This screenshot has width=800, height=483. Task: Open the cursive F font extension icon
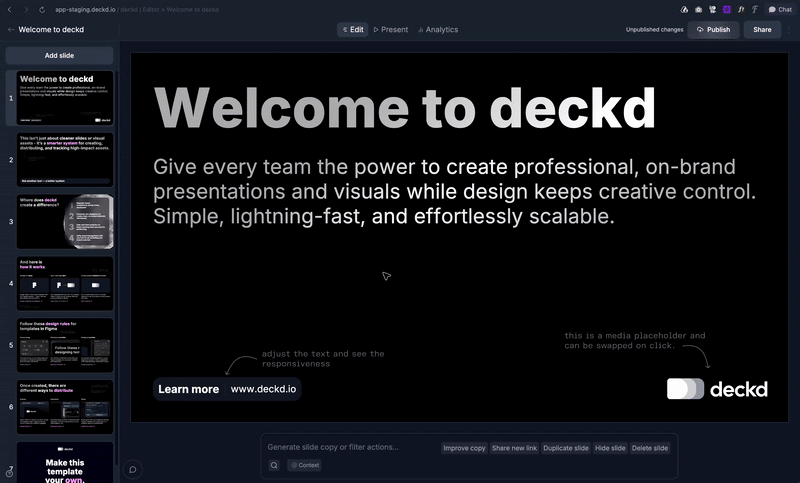coord(755,9)
